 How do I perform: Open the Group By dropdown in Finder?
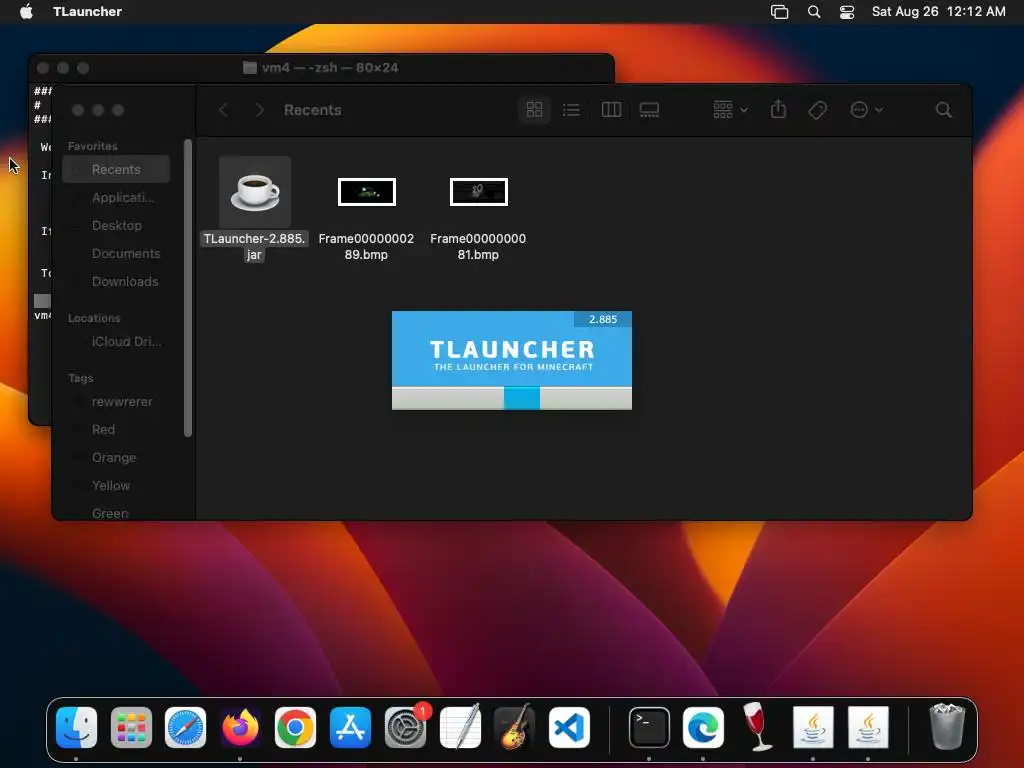pyautogui.click(x=730, y=110)
